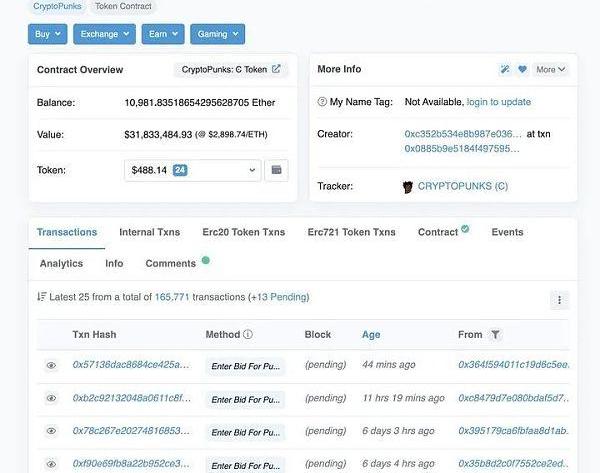The height and width of the screenshot is (473, 600).
Task: Click the filter icon next to From
Action: 495,335
